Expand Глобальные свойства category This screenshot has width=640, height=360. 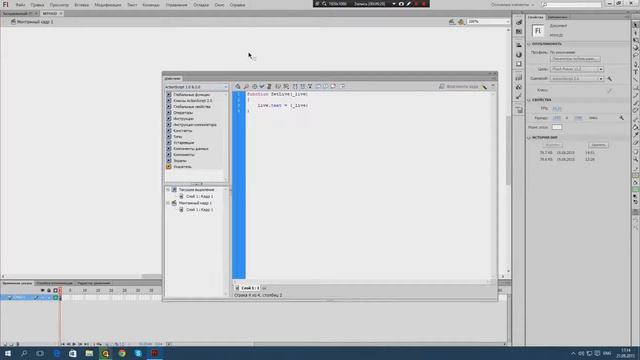(169, 107)
